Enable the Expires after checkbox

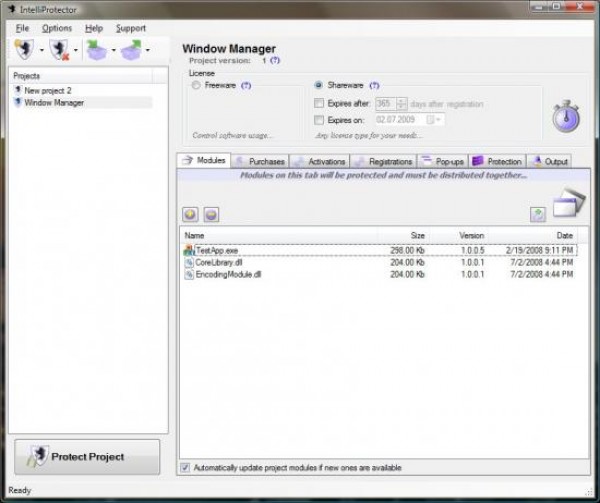[x=319, y=103]
